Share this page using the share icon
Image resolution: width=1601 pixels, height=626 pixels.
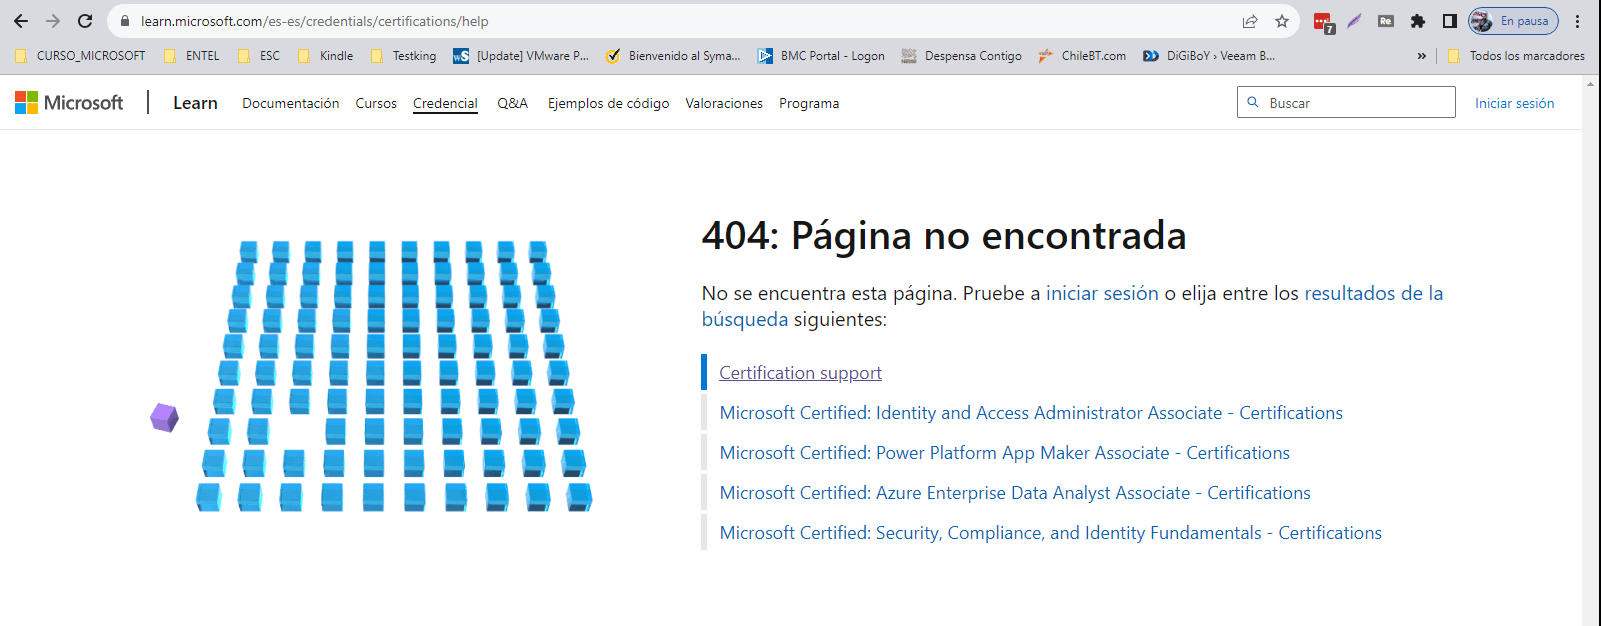click(1250, 21)
